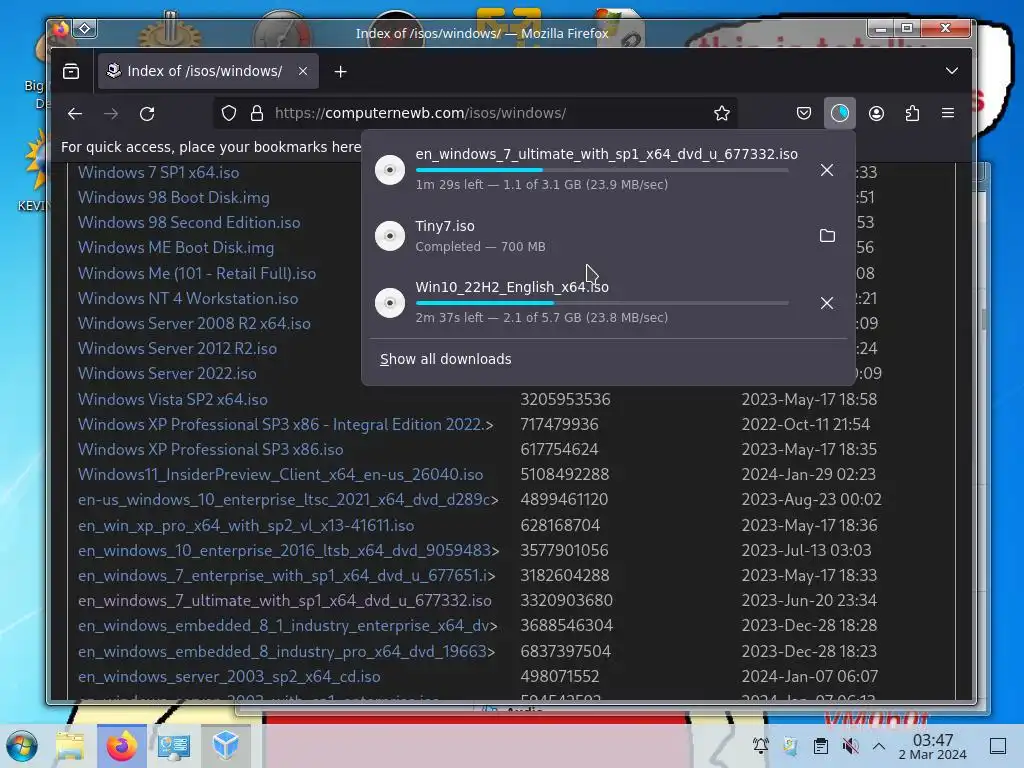Click the window pin diamond icon in titlebar
Screen dimensions: 1024x768
pyautogui.click(x=85, y=29)
